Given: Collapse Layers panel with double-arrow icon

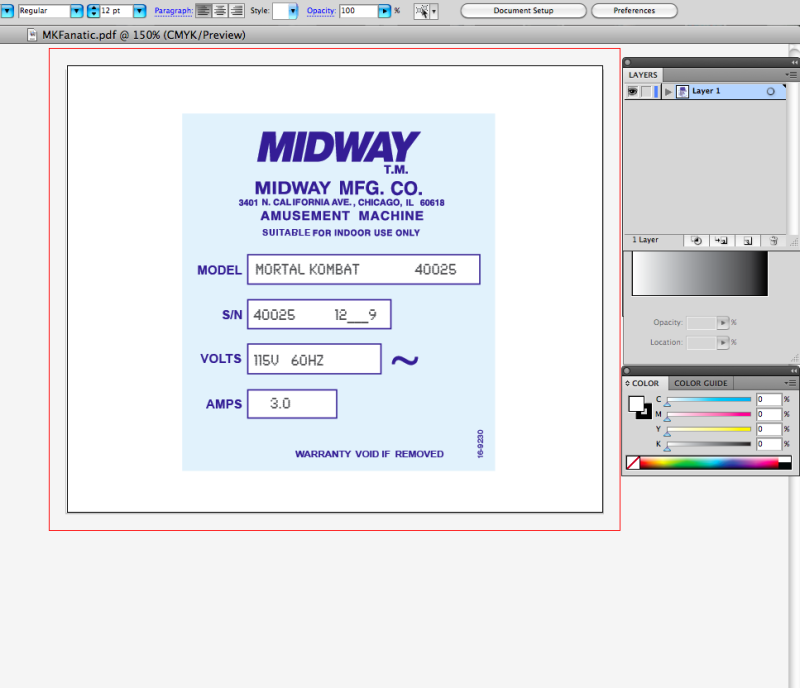Looking at the screenshot, I should click(x=794, y=62).
